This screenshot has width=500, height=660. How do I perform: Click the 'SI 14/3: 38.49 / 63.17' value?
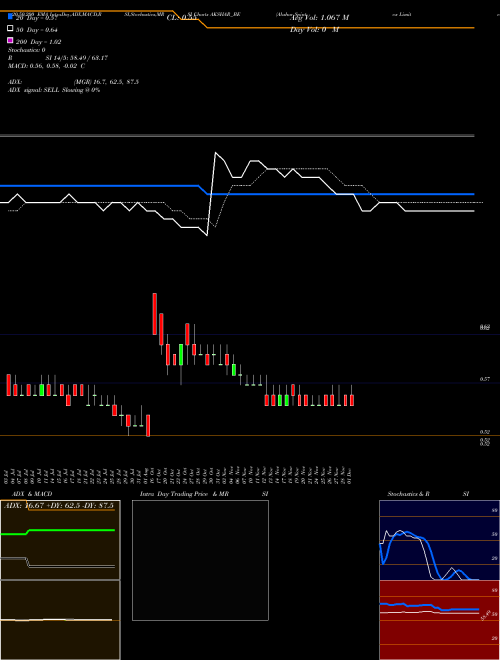pos(76,58)
